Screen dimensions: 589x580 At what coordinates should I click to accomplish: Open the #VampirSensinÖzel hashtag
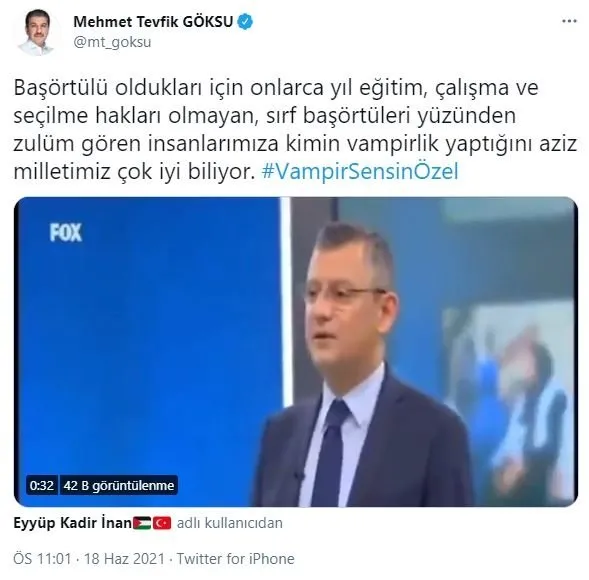tap(360, 171)
